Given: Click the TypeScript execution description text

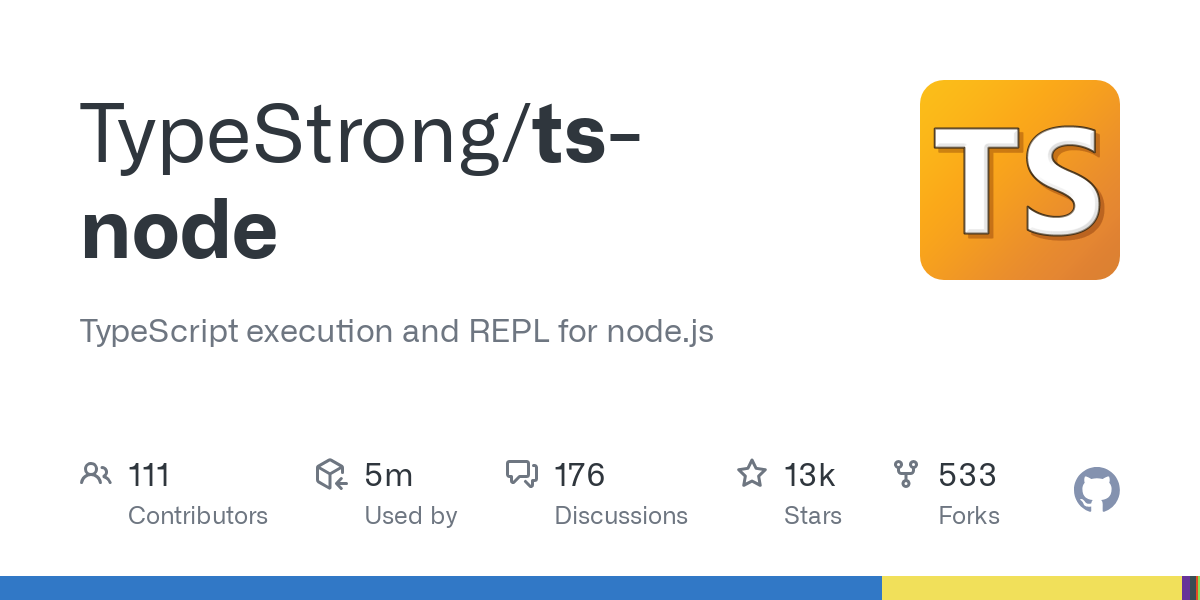Looking at the screenshot, I should [x=396, y=331].
